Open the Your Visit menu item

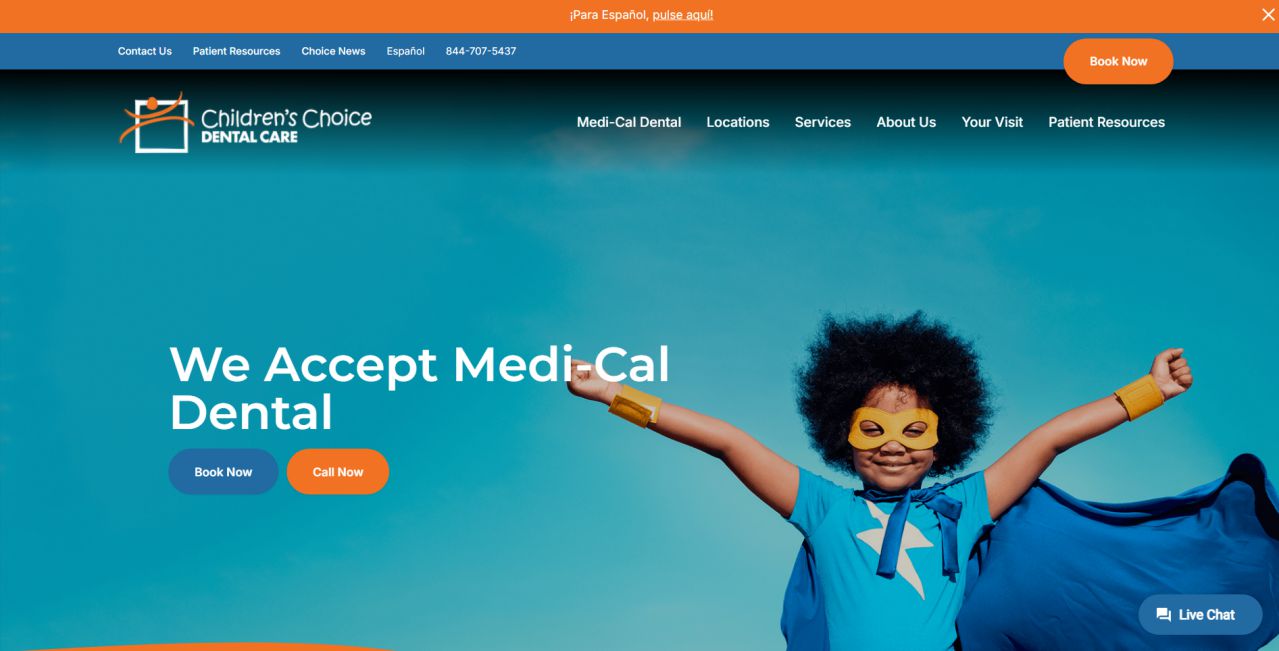pyautogui.click(x=992, y=122)
